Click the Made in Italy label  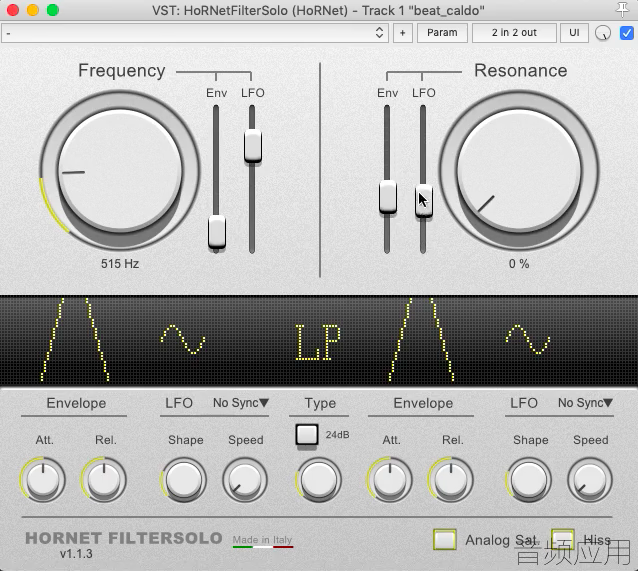[262, 540]
